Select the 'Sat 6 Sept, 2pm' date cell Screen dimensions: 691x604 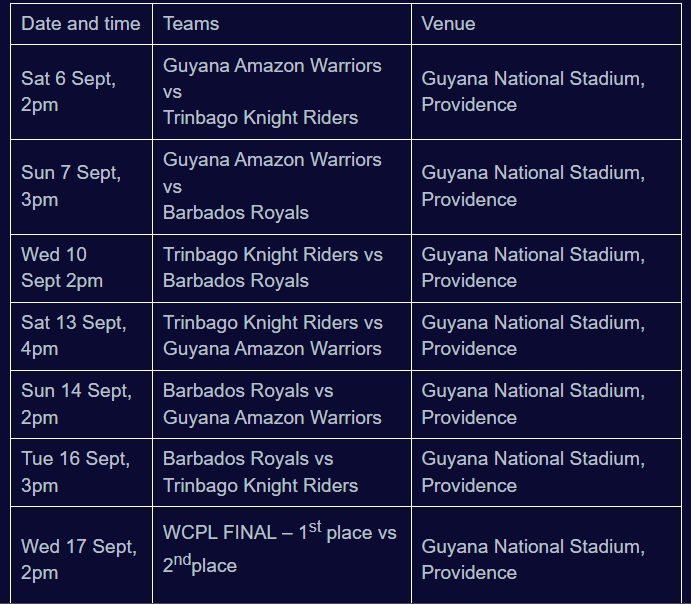click(x=81, y=92)
